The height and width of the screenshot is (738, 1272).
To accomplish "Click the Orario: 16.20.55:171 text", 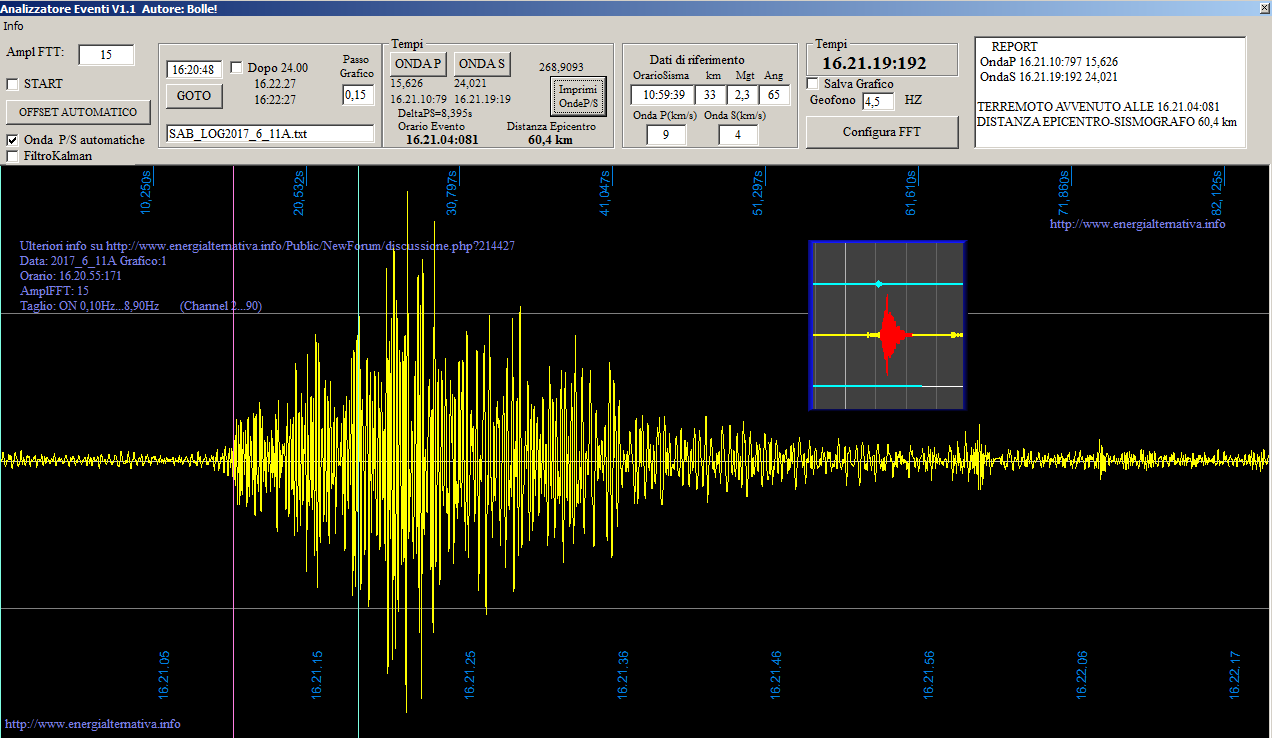I will pyautogui.click(x=71, y=276).
